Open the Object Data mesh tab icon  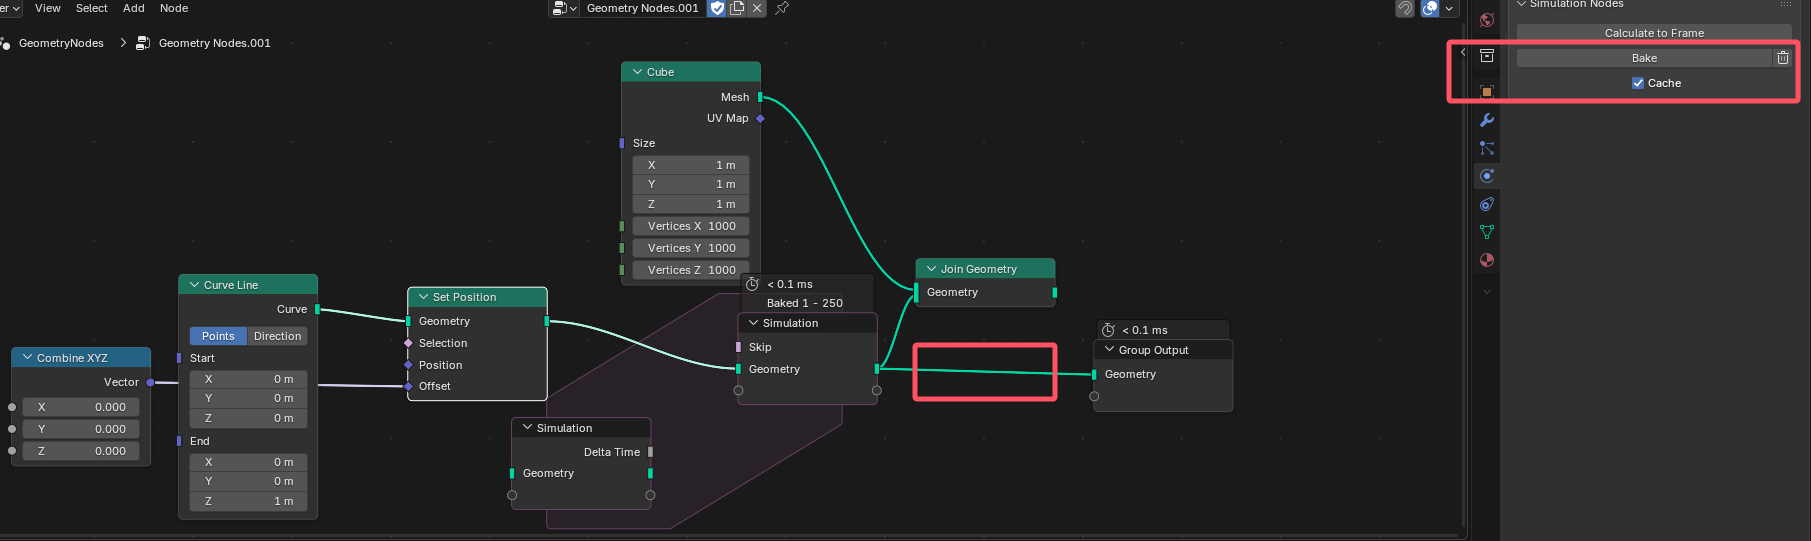(1487, 232)
